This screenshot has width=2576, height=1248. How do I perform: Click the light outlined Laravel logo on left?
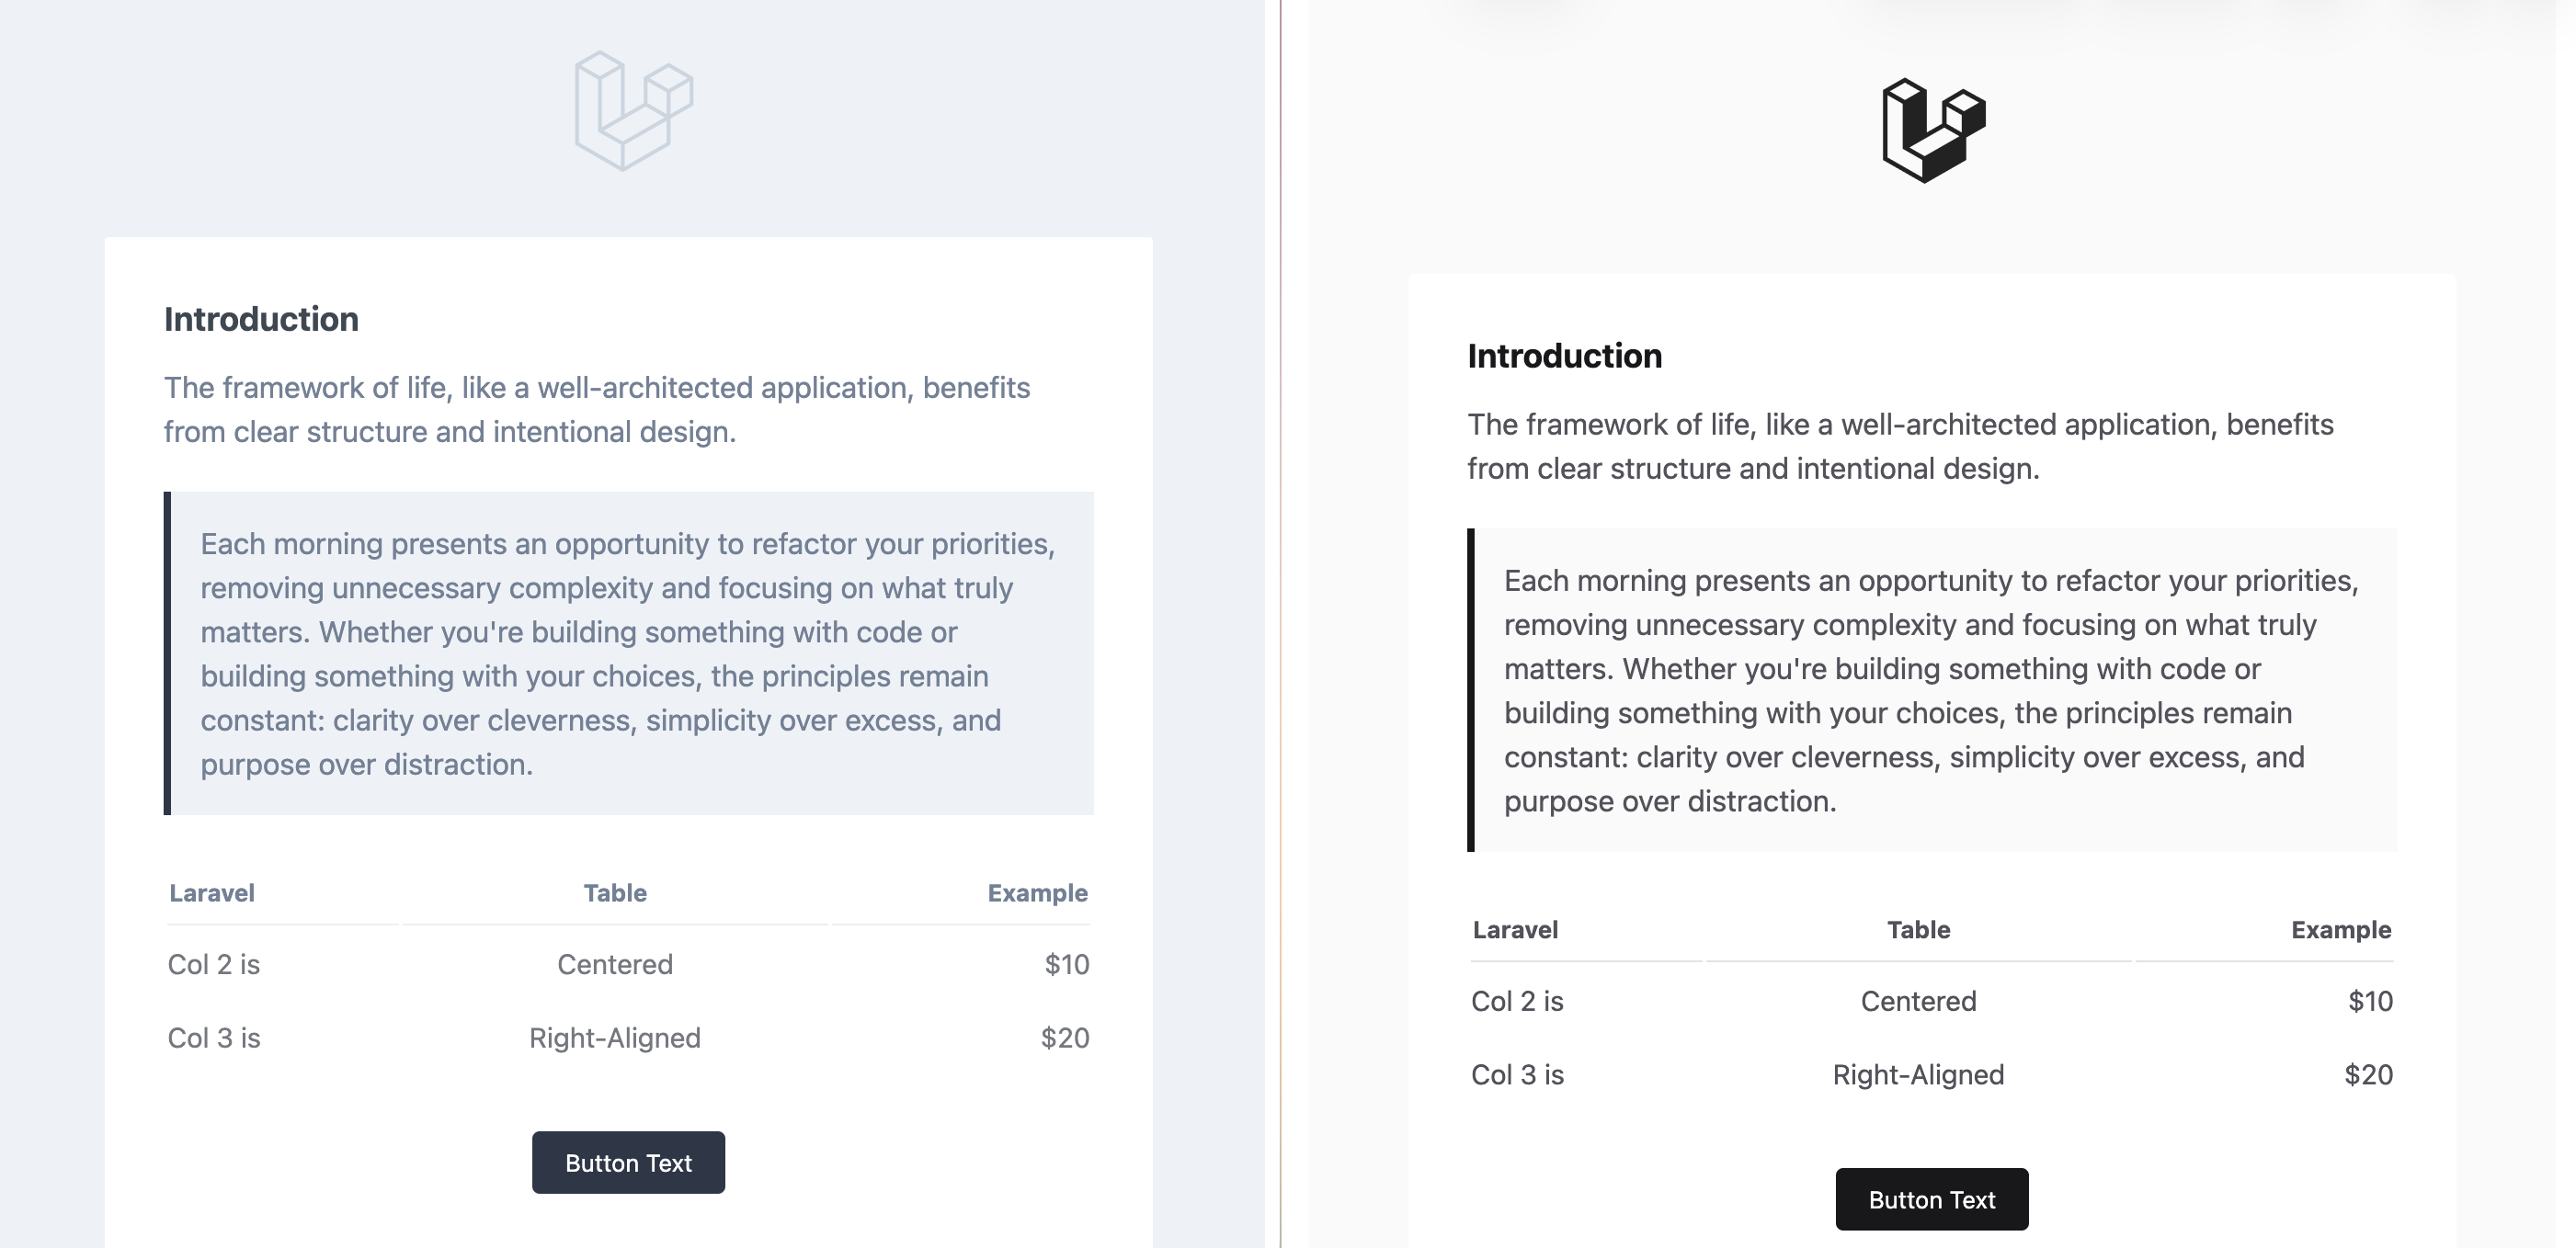click(633, 111)
